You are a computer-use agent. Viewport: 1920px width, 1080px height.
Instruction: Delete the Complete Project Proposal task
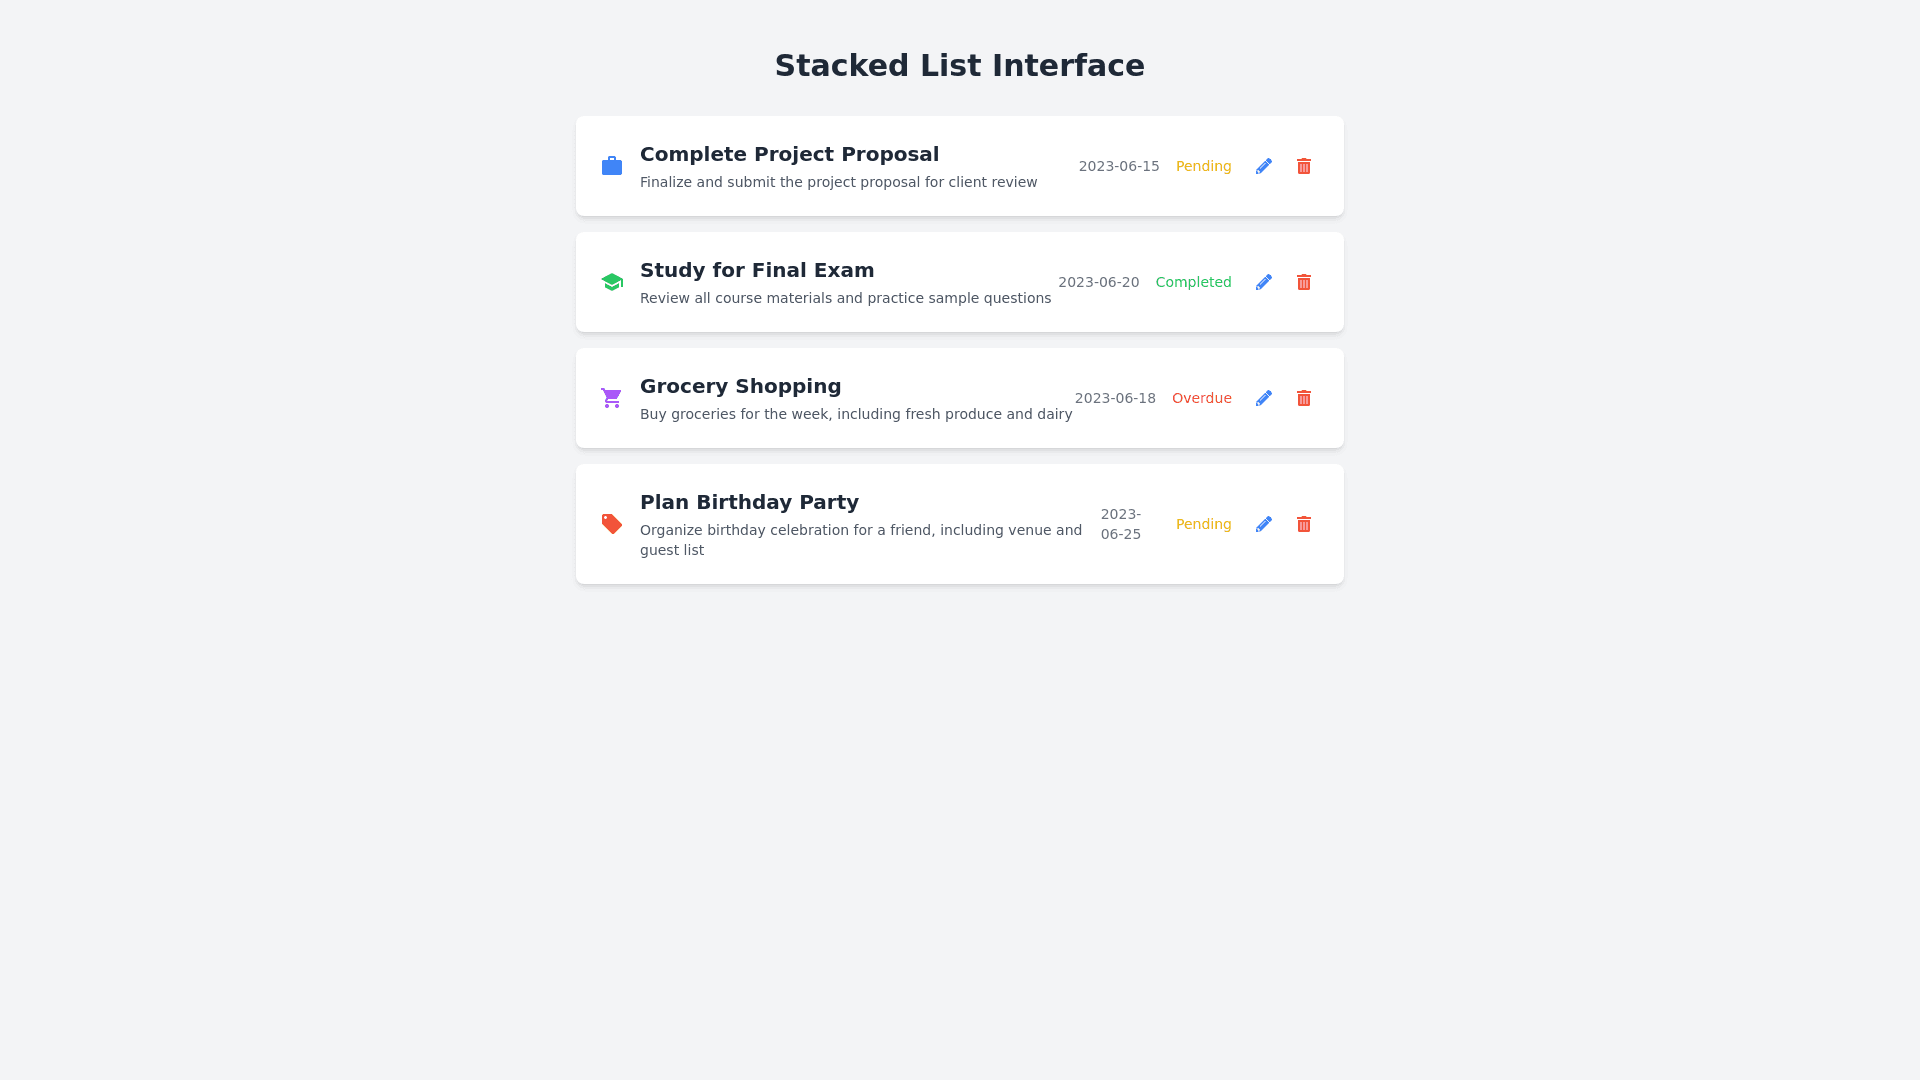(x=1304, y=166)
